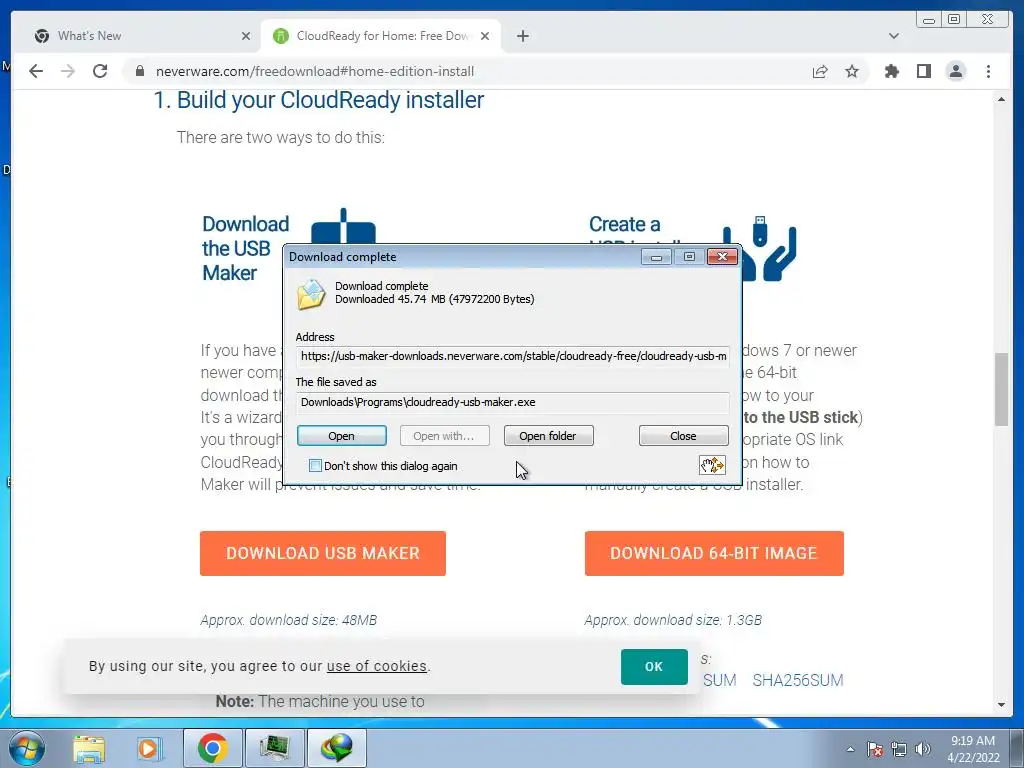Minimize the Chrome window
Screen dimensions: 1024x768
click(929, 20)
